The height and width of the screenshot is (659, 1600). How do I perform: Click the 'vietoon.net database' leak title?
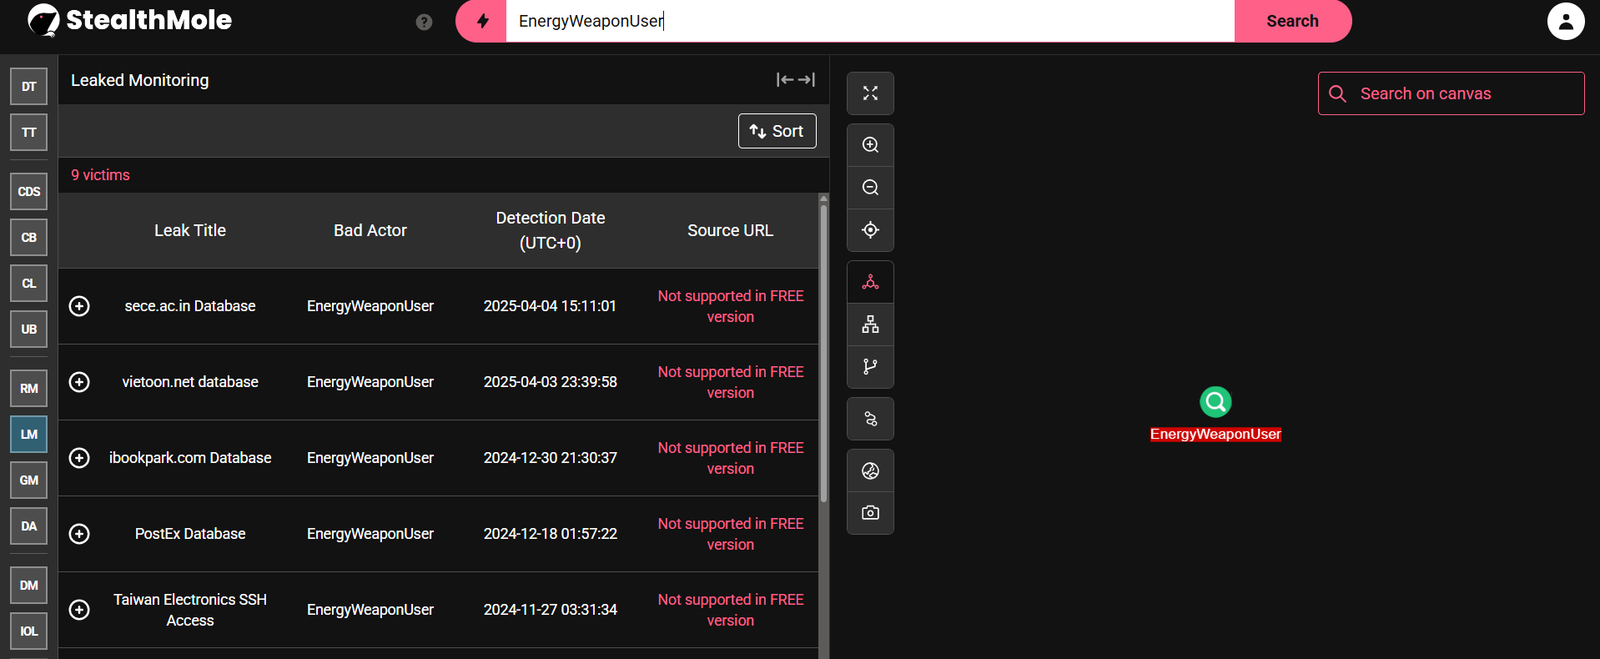click(190, 382)
